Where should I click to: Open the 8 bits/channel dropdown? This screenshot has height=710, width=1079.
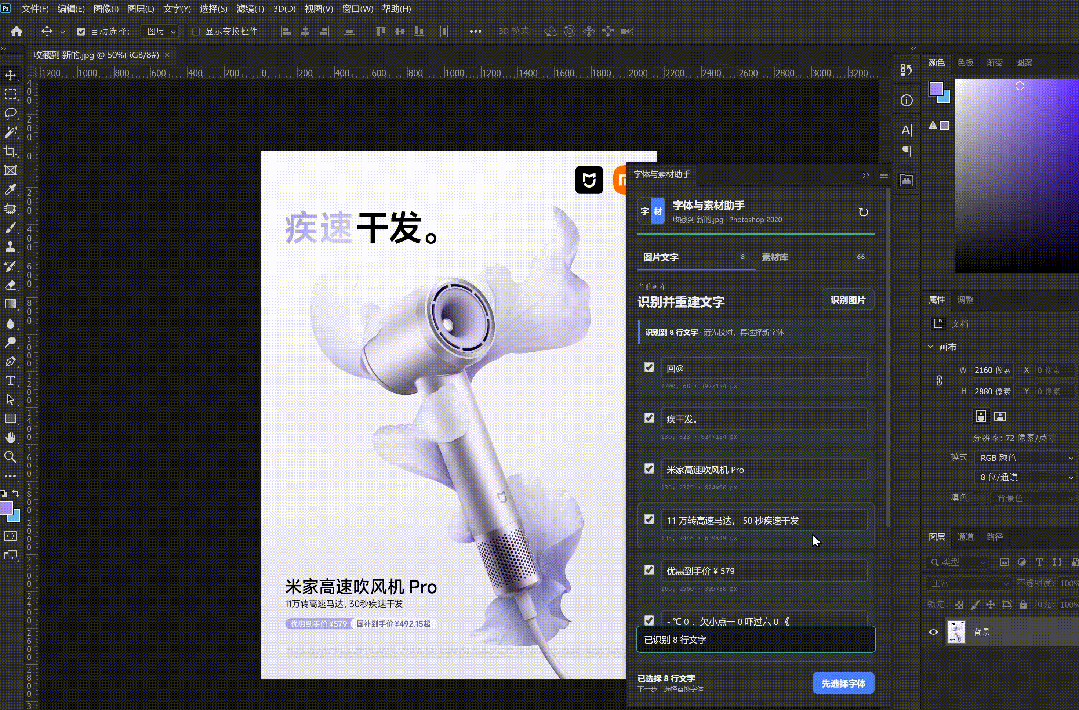pyautogui.click(x=1025, y=477)
